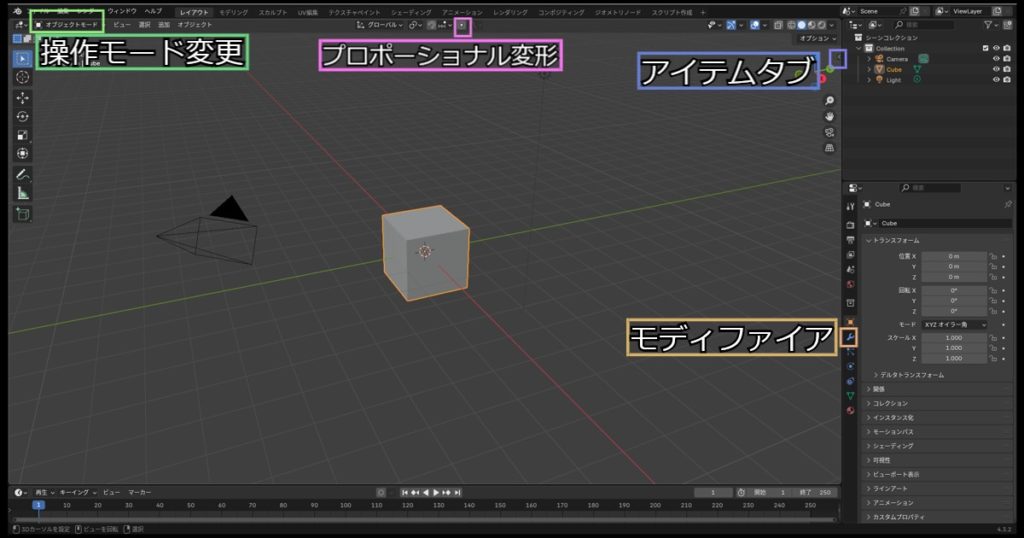Open the Material properties tab icon
Image resolution: width=1024 pixels, height=538 pixels.
point(850,411)
